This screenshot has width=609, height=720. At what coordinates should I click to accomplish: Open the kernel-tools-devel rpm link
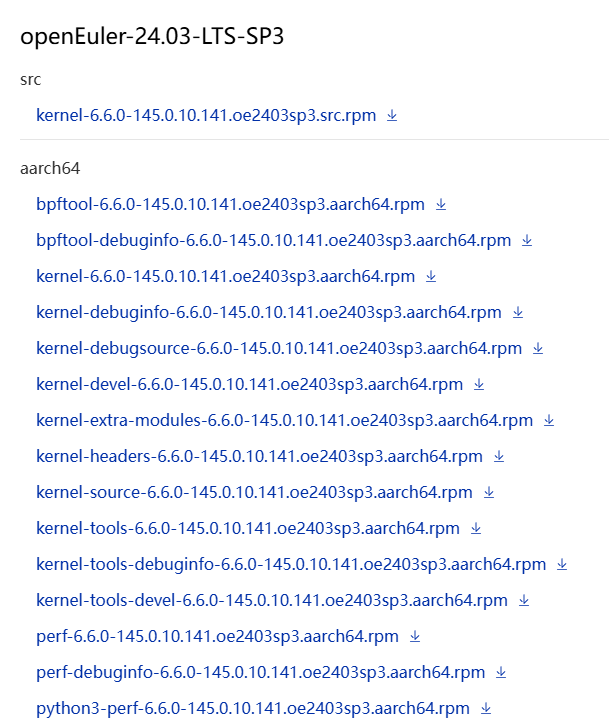[272, 601]
